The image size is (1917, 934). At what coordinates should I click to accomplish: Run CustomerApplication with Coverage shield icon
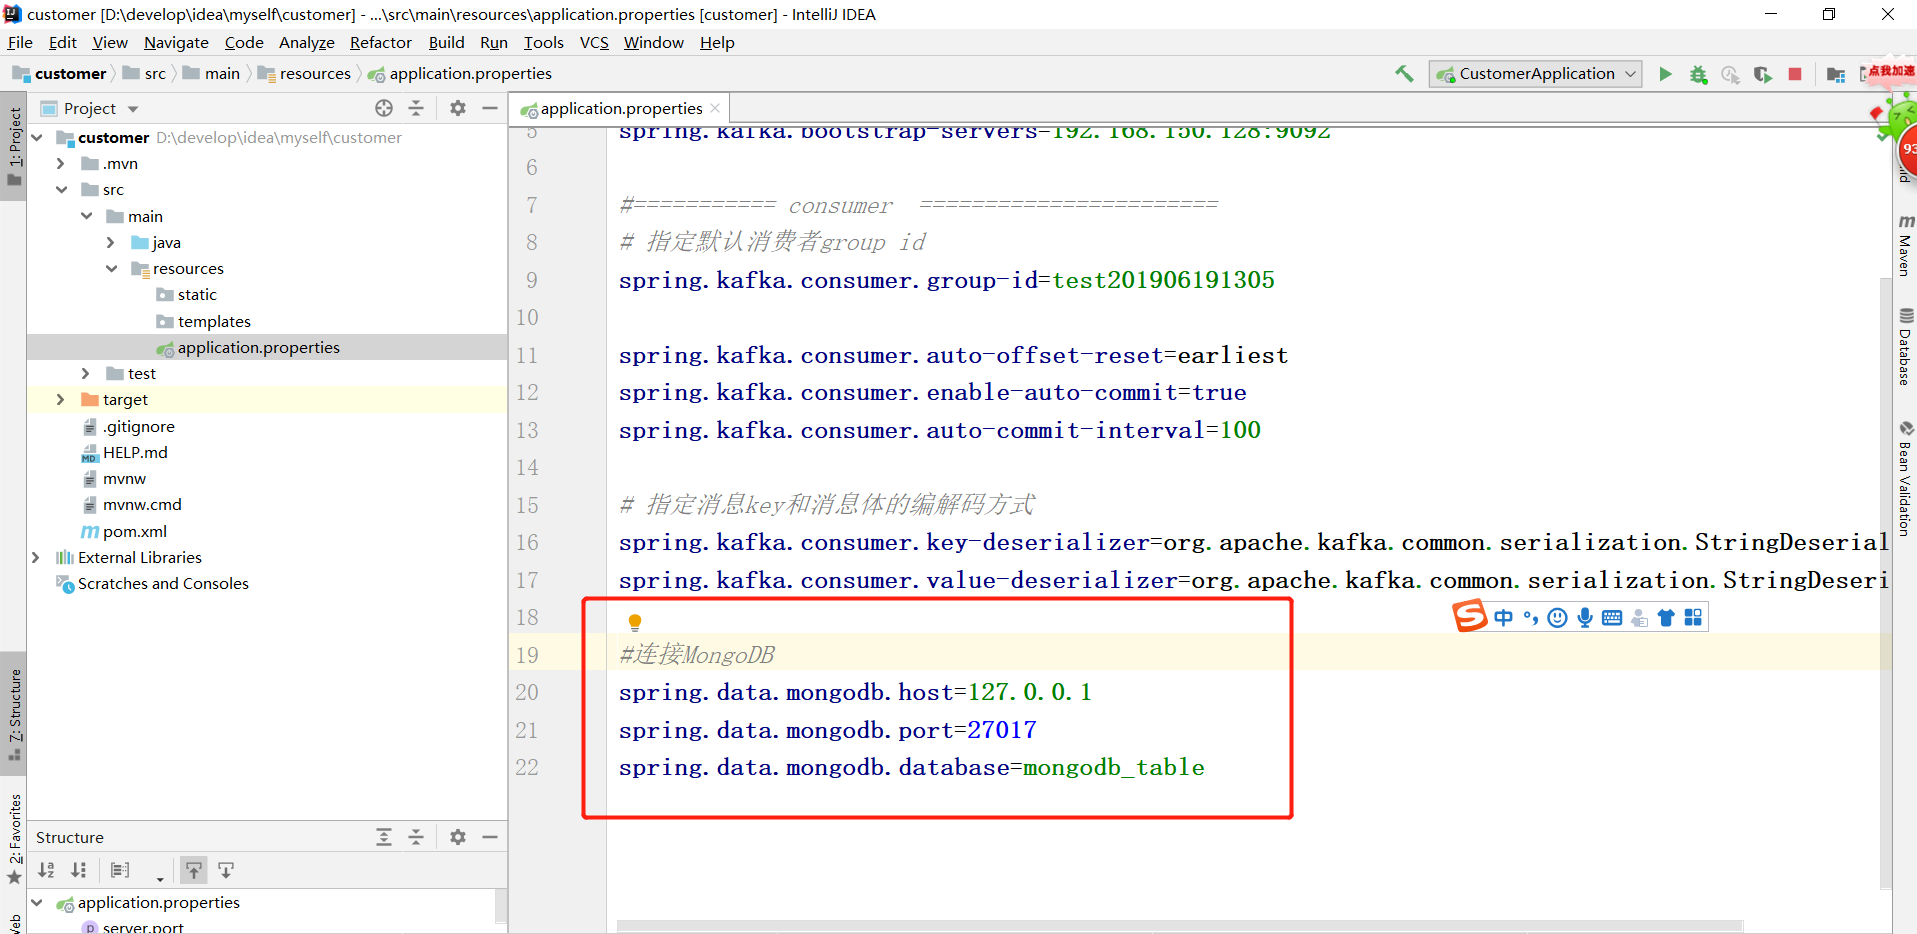tap(1762, 74)
